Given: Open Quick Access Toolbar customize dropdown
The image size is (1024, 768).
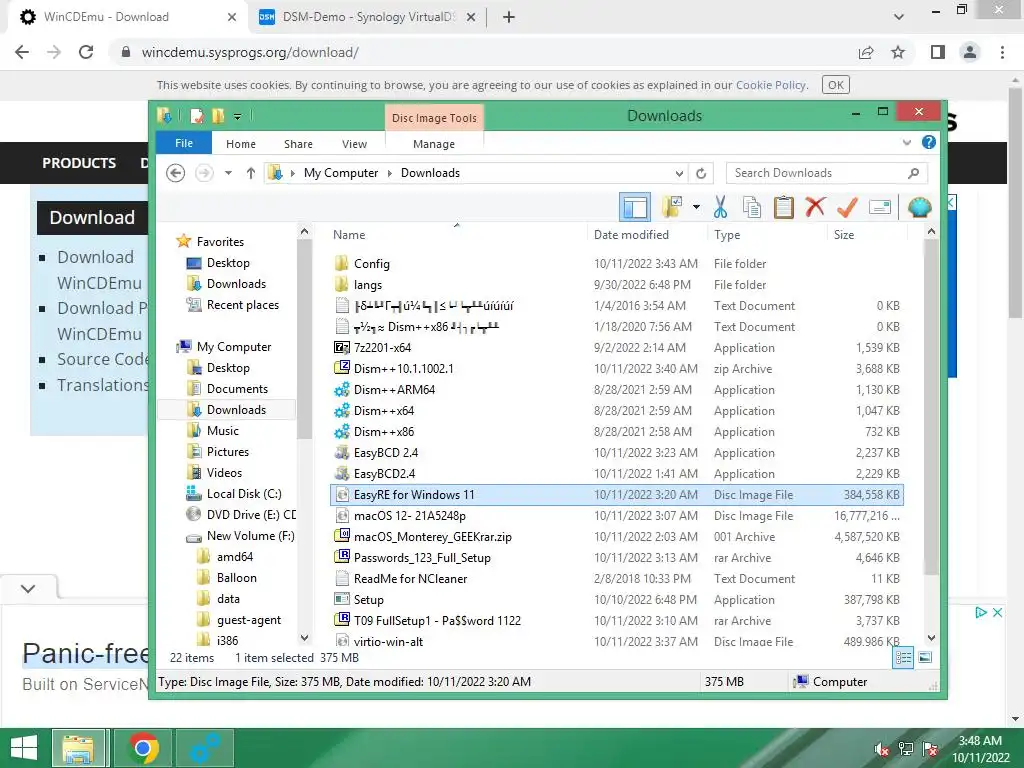Looking at the screenshot, I should [x=238, y=116].
